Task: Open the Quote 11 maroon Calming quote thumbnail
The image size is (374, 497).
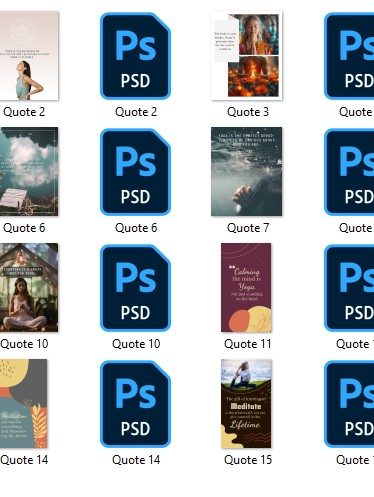Action: pyautogui.click(x=246, y=288)
